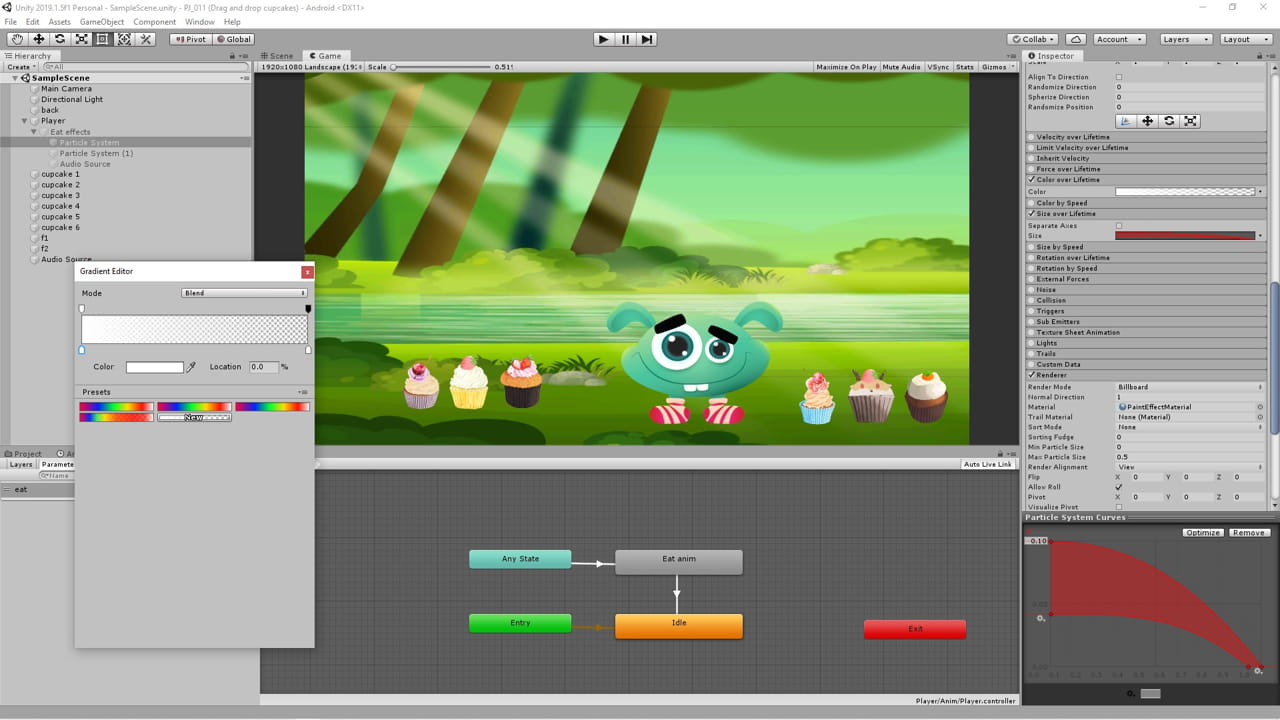Select the Rotate tool in the main toolbar
Screen dimensions: 1280x720
coord(60,39)
